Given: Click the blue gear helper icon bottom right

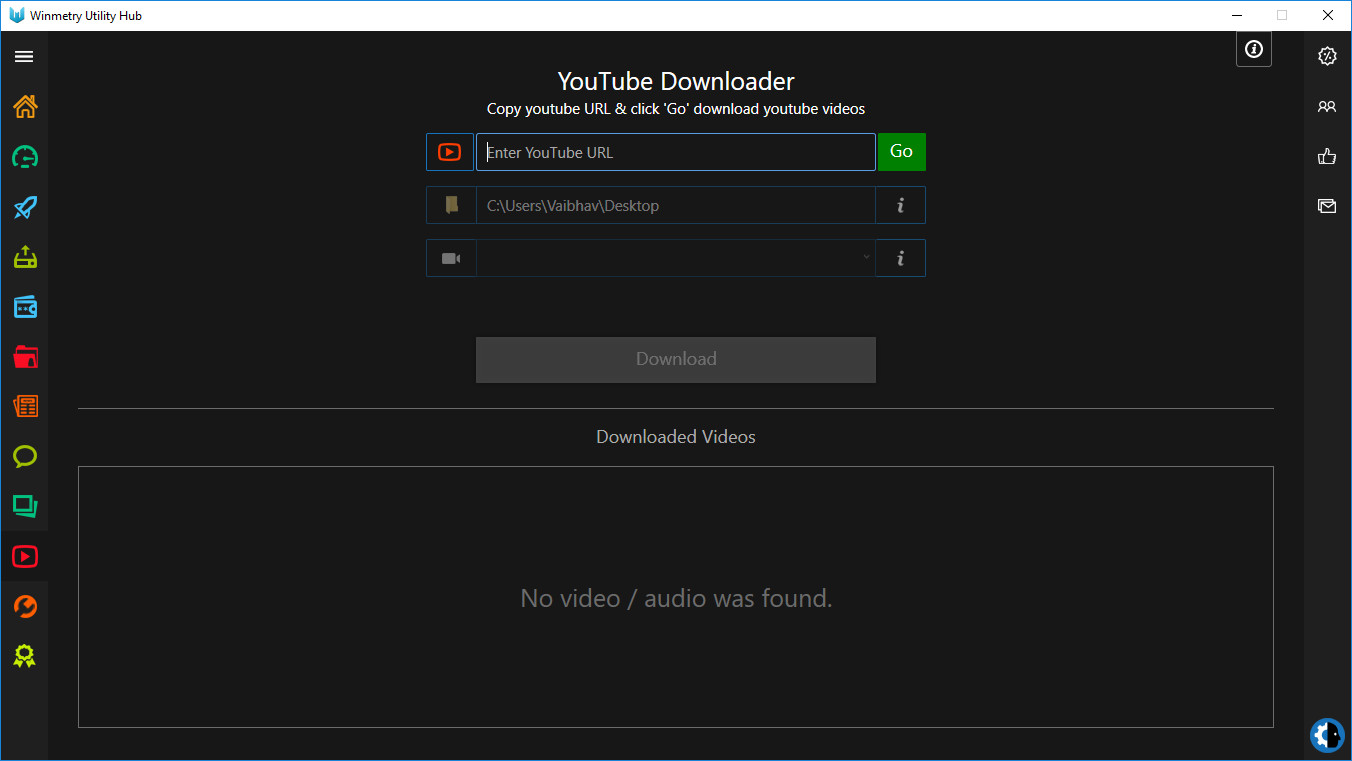Looking at the screenshot, I should click(x=1327, y=735).
